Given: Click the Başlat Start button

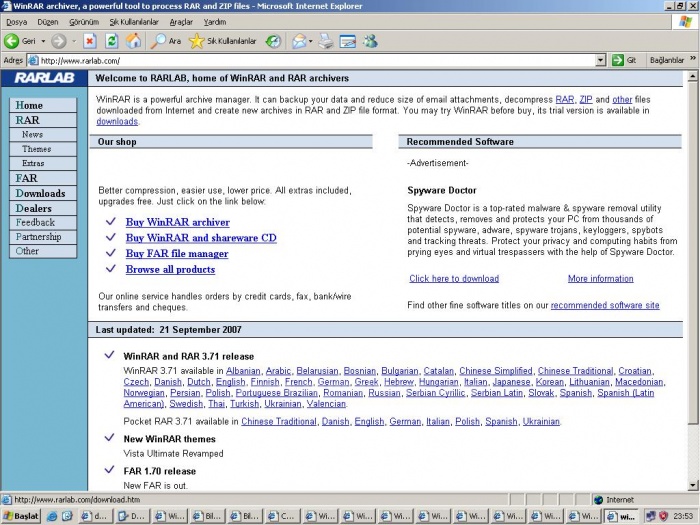Looking at the screenshot, I should click(x=21, y=517).
